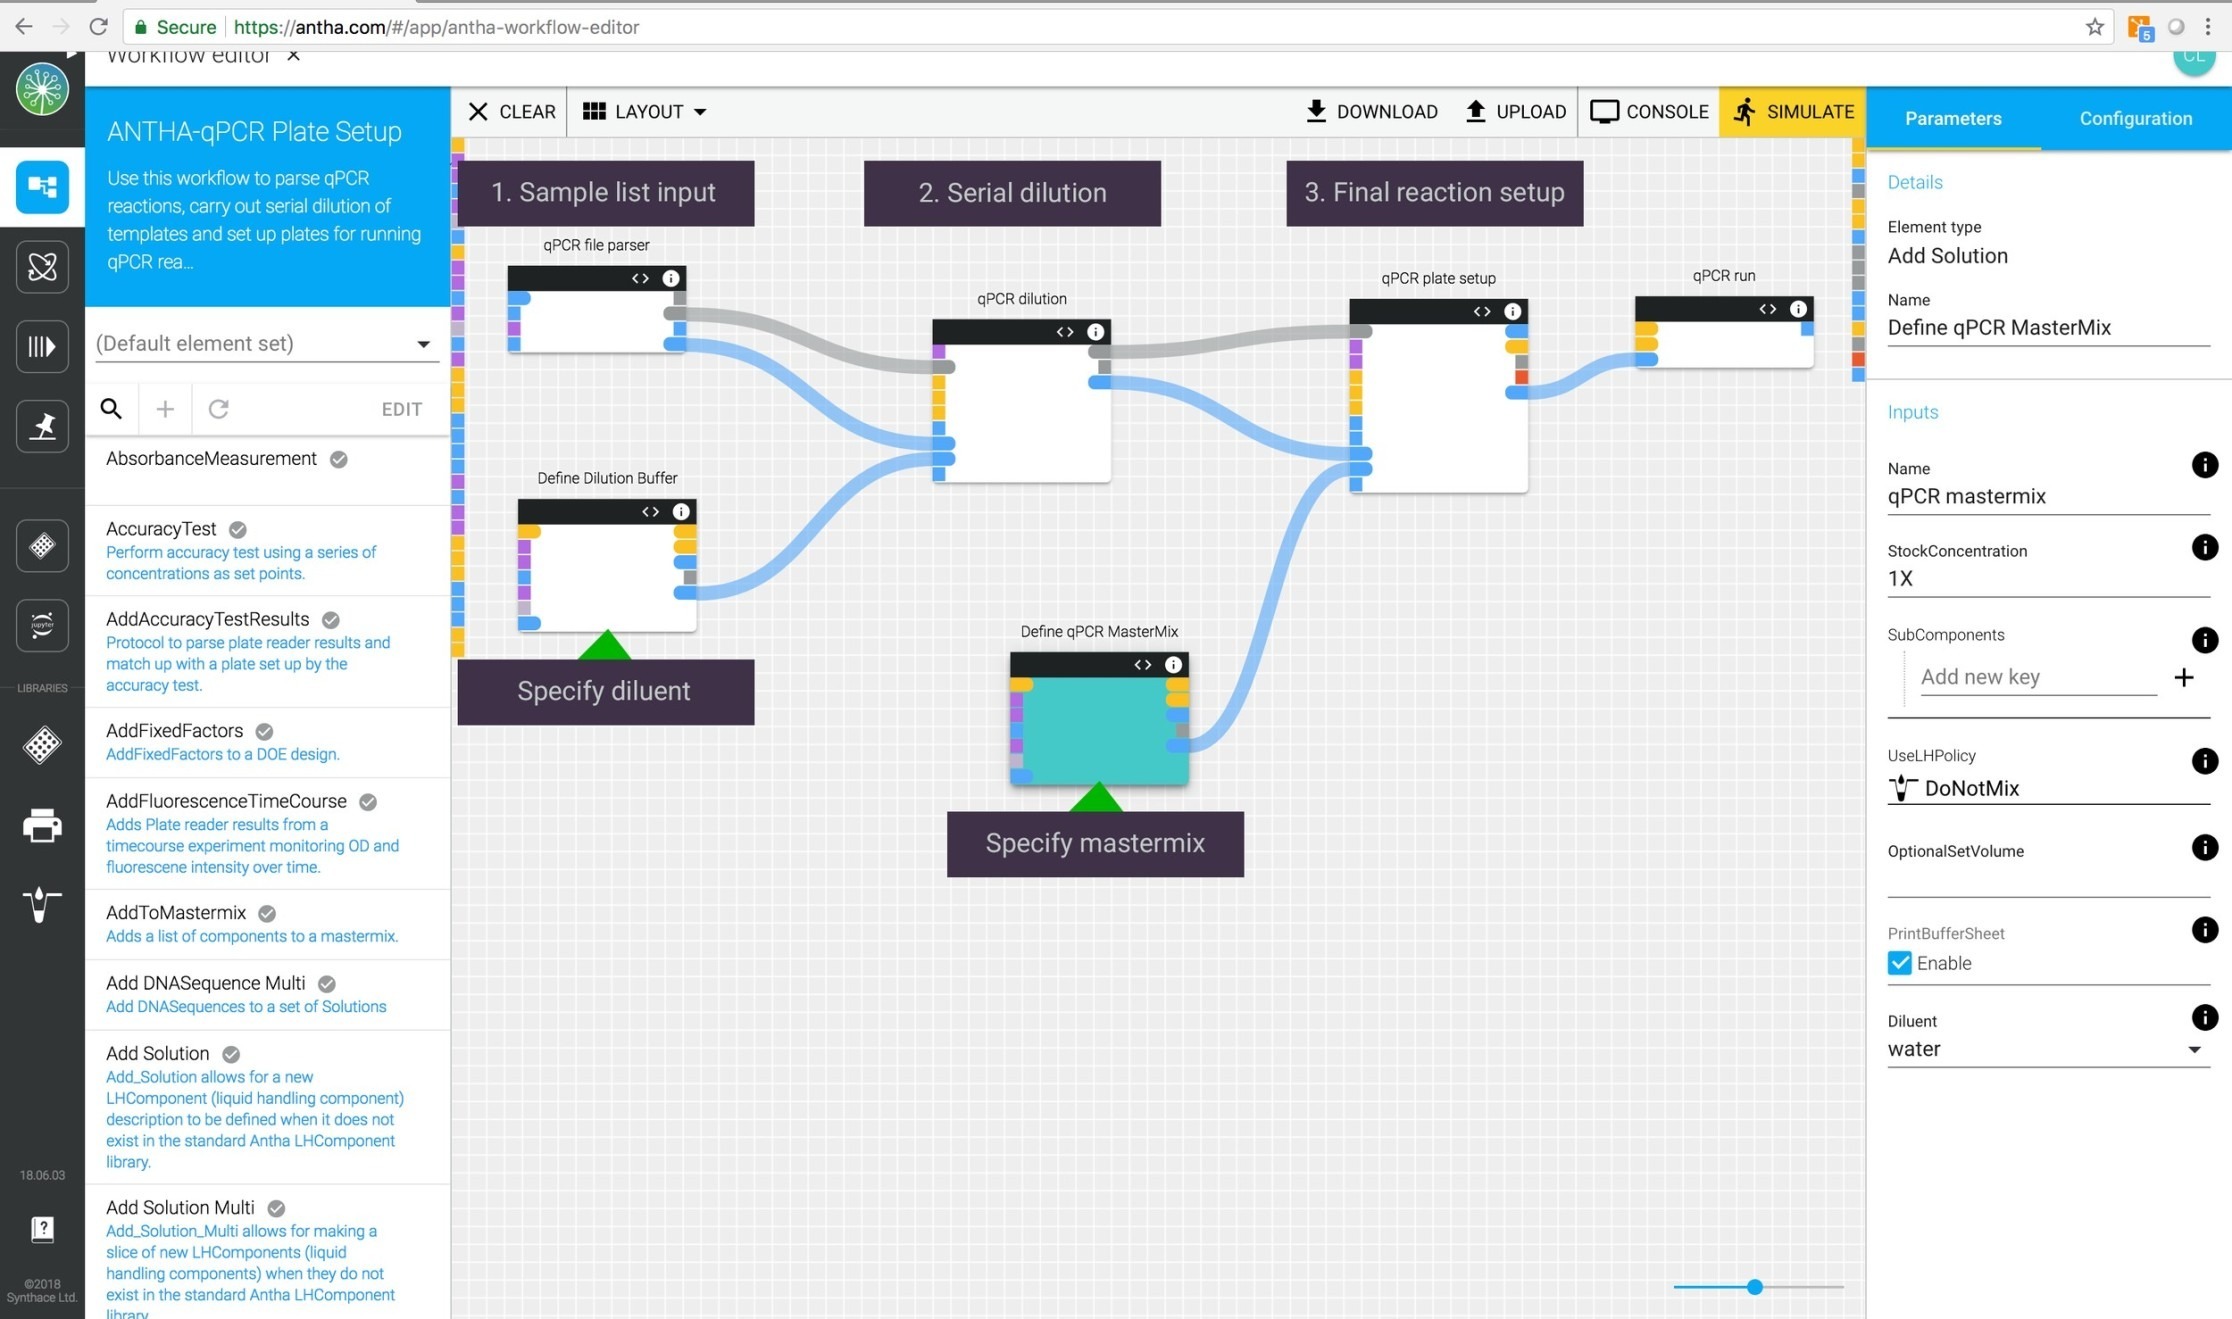Open the printer icon in left sidebar

click(42, 825)
